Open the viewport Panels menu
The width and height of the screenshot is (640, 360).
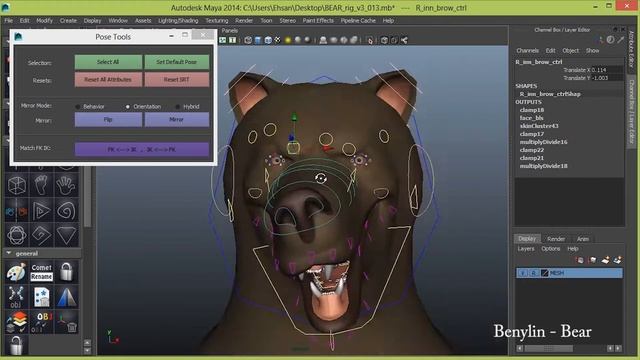click(229, 31)
